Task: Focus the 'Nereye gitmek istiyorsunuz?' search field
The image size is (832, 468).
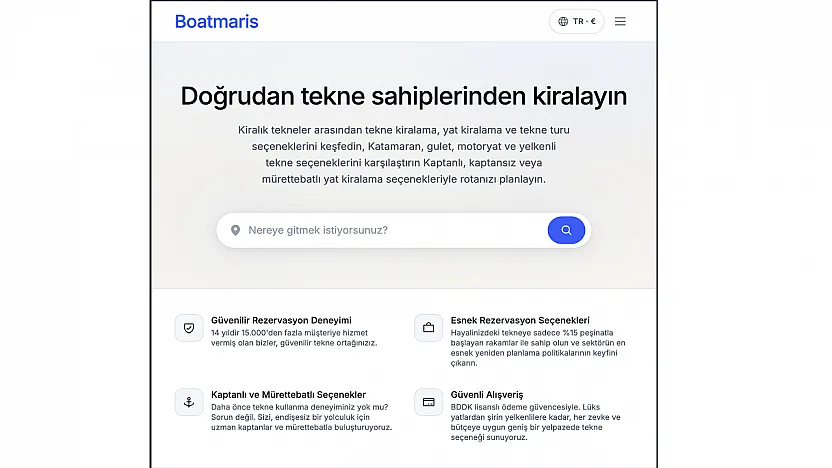Action: (x=403, y=230)
